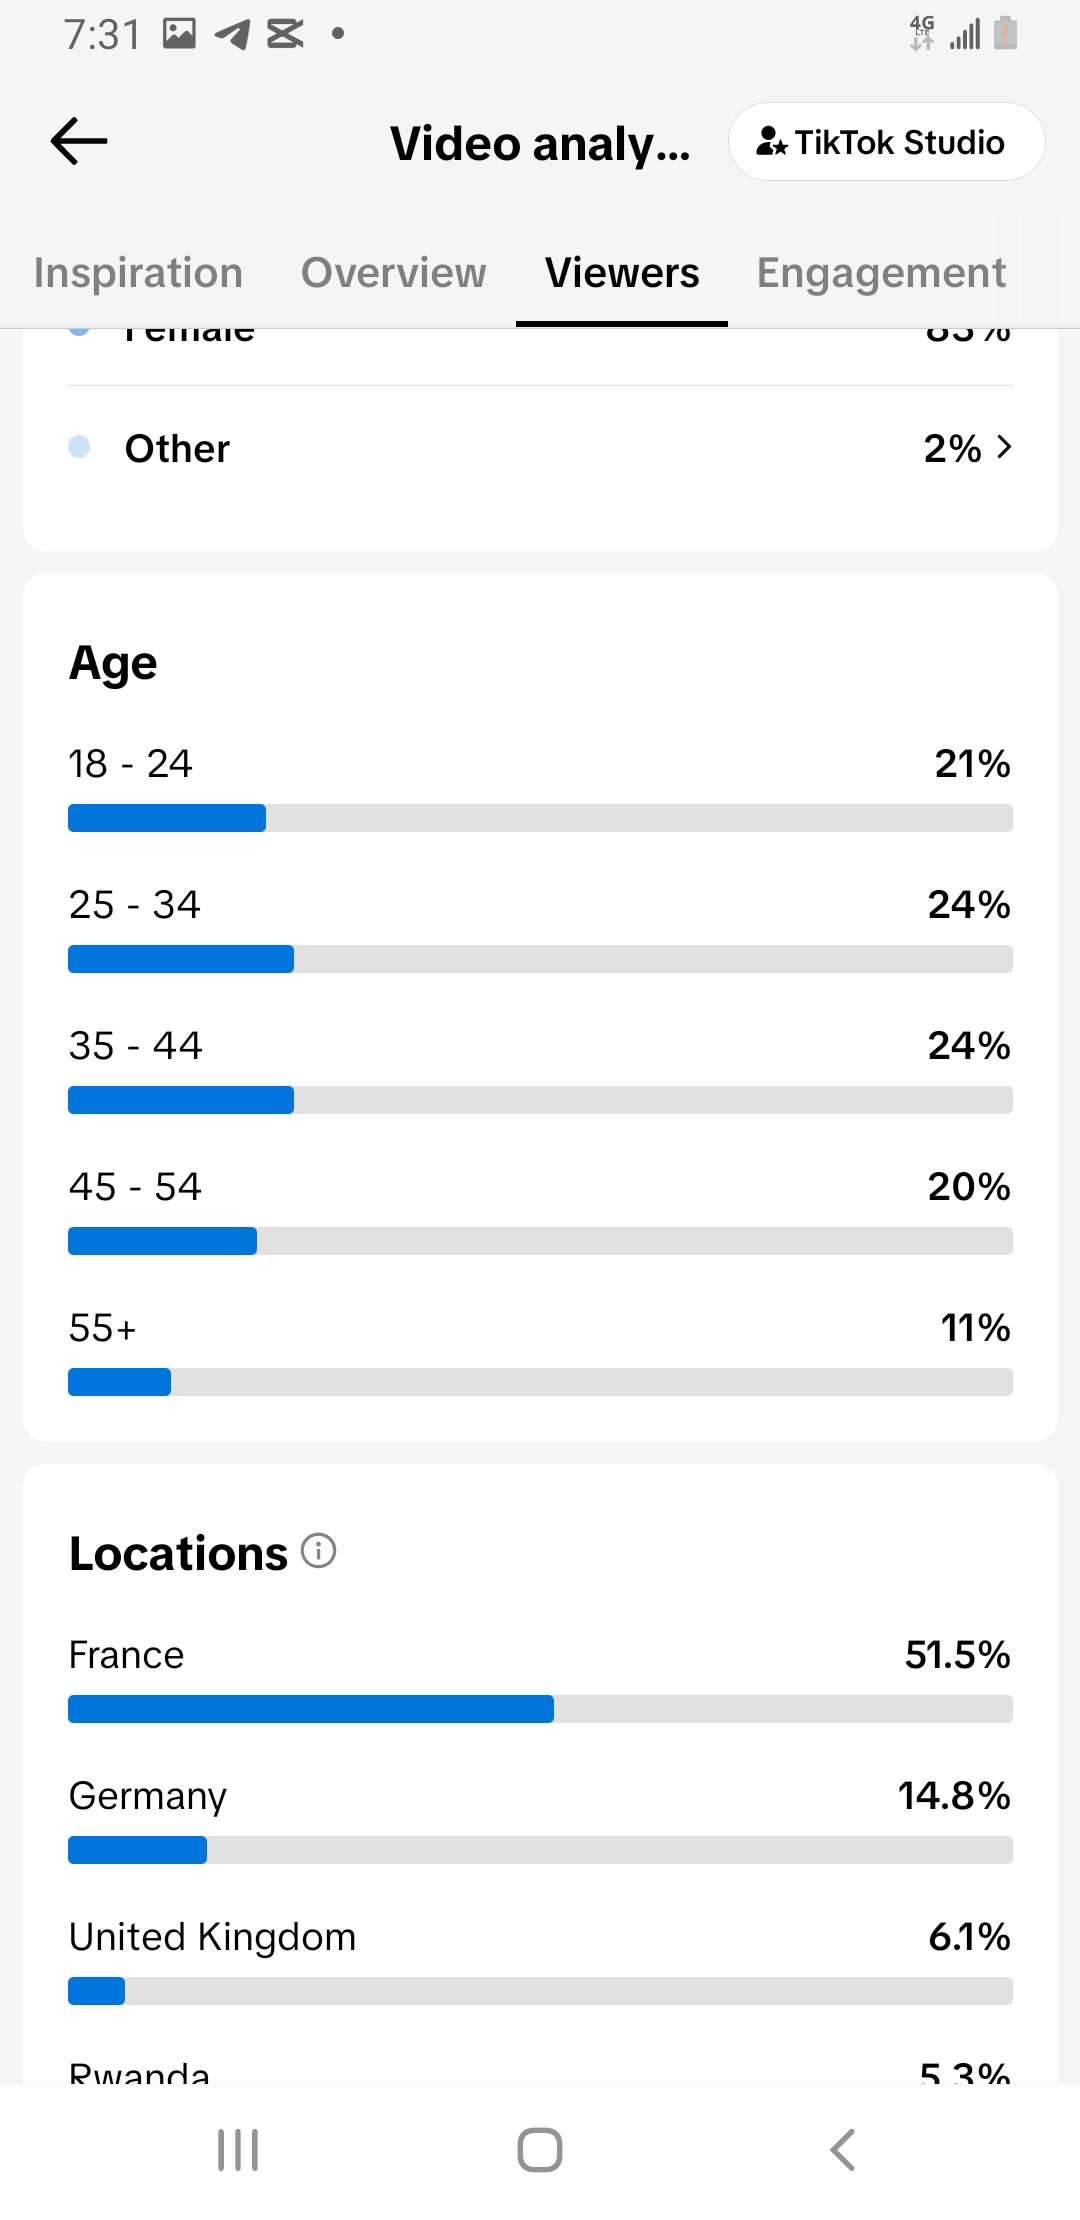This screenshot has height=2220, width=1080.
Task: Tap the 25 - 34 age bar
Action: click(540, 959)
